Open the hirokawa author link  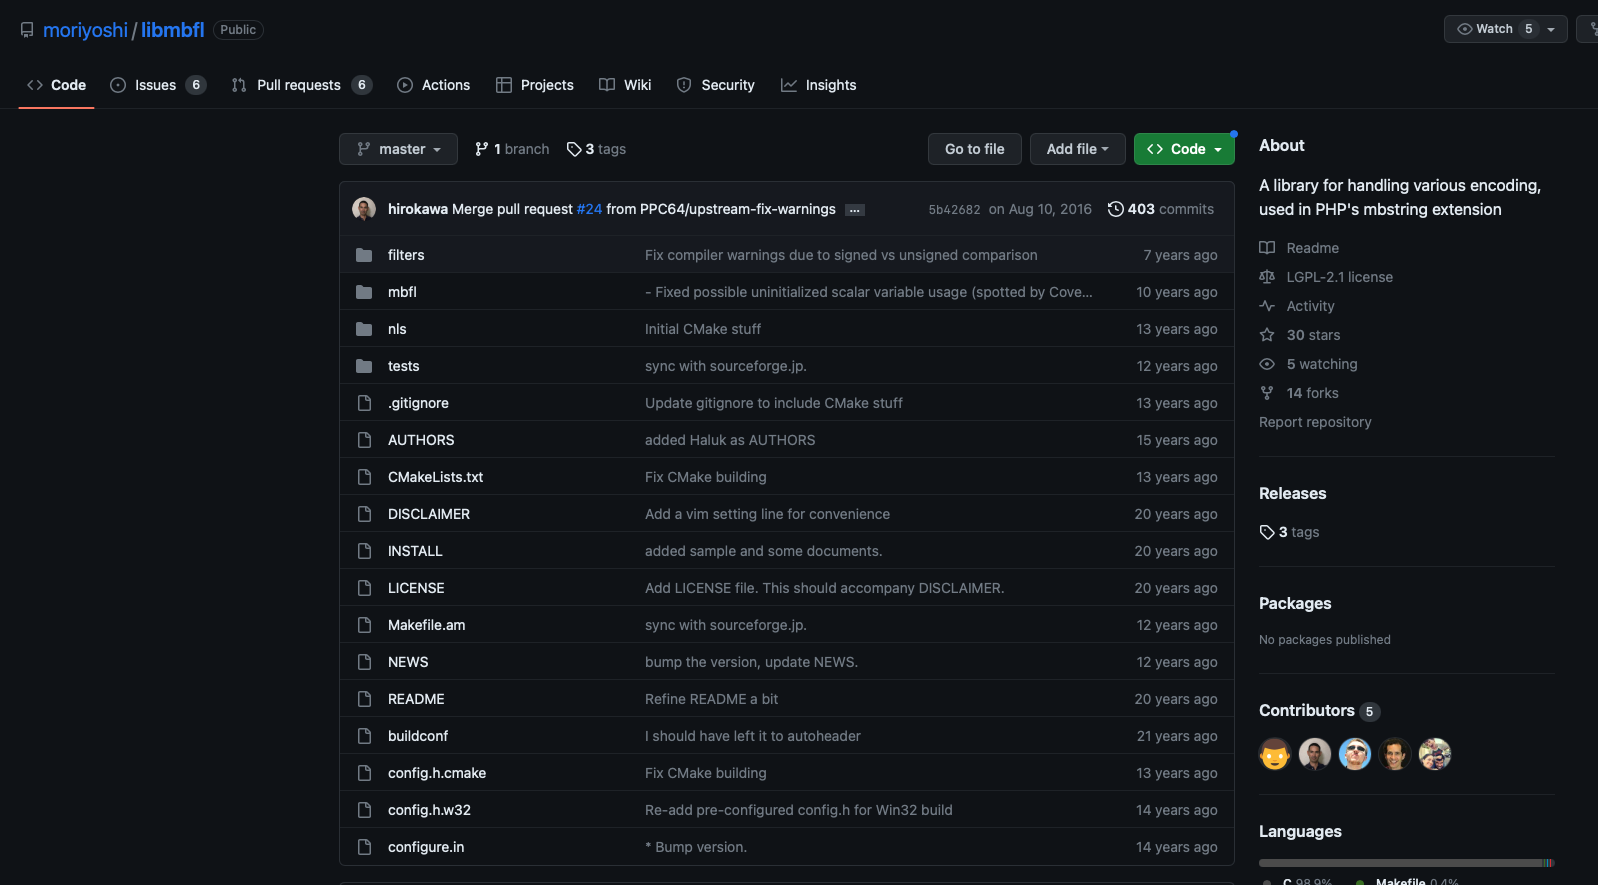coord(418,209)
